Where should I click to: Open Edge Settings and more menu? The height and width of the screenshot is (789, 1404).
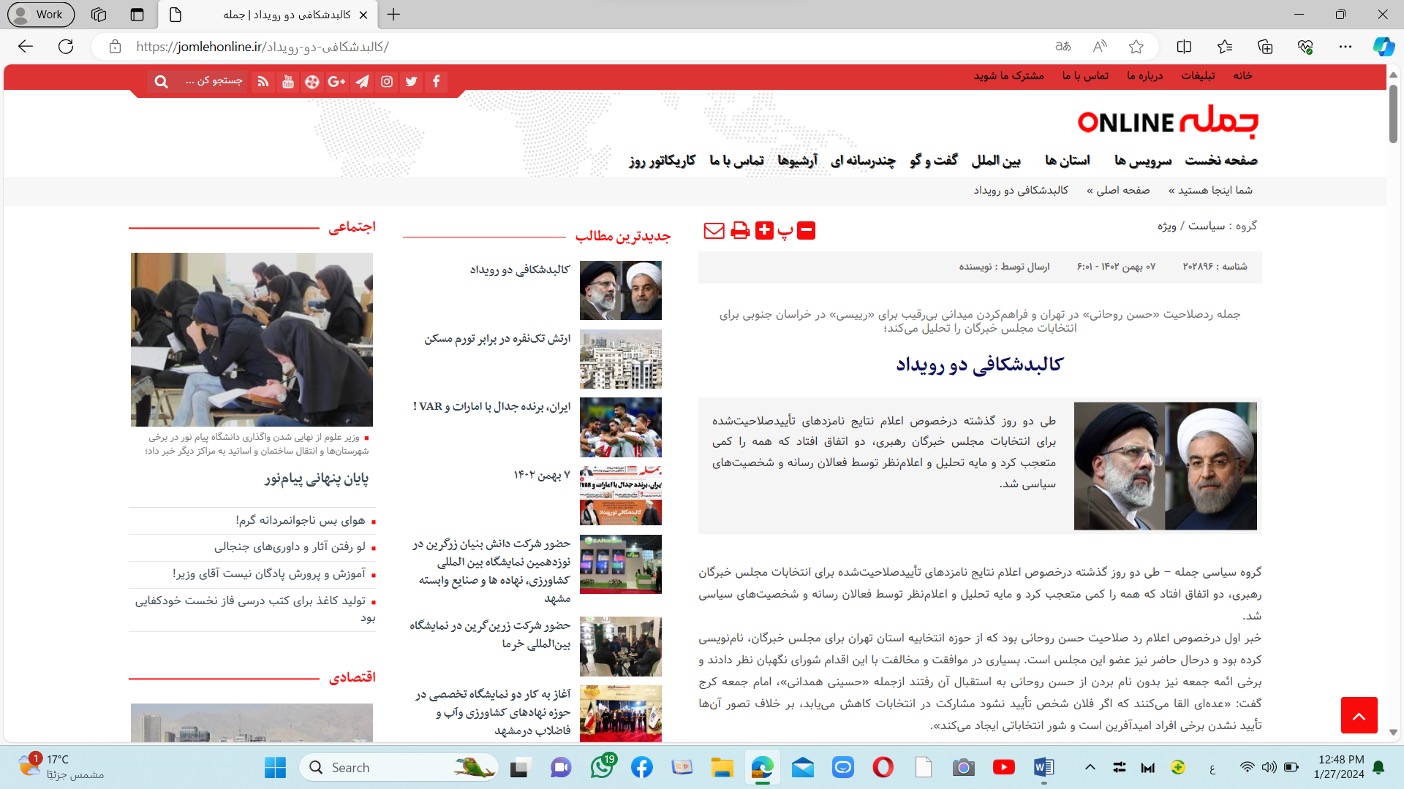pos(1345,46)
